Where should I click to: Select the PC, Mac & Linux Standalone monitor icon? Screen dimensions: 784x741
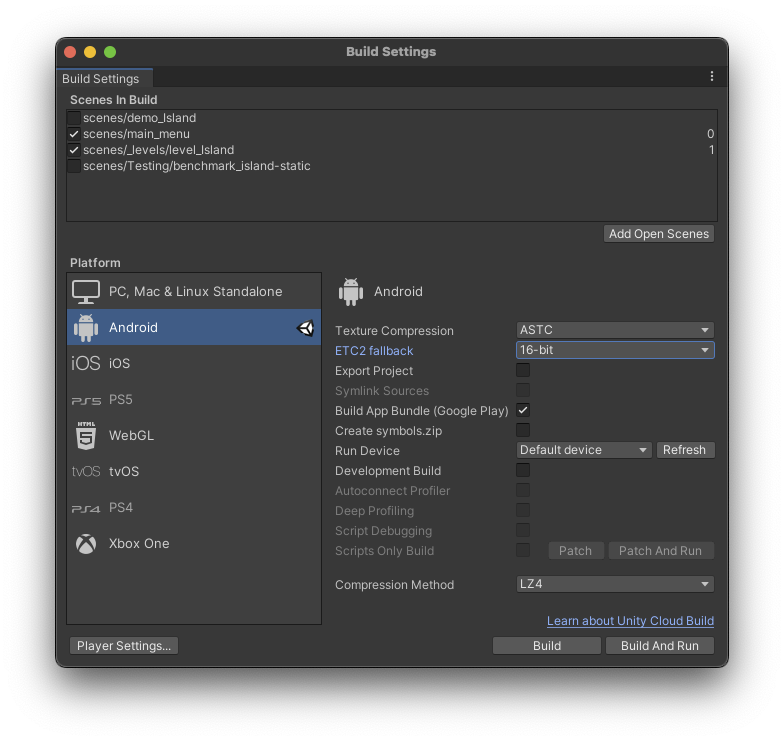[86, 291]
